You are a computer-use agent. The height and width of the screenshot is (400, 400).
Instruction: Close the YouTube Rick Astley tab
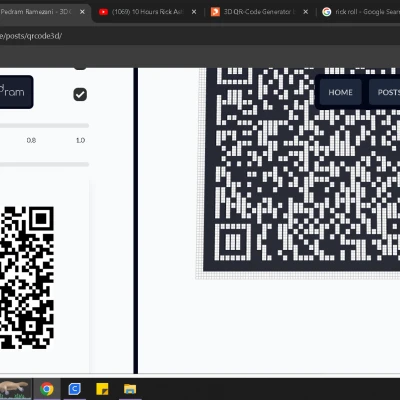[194, 12]
